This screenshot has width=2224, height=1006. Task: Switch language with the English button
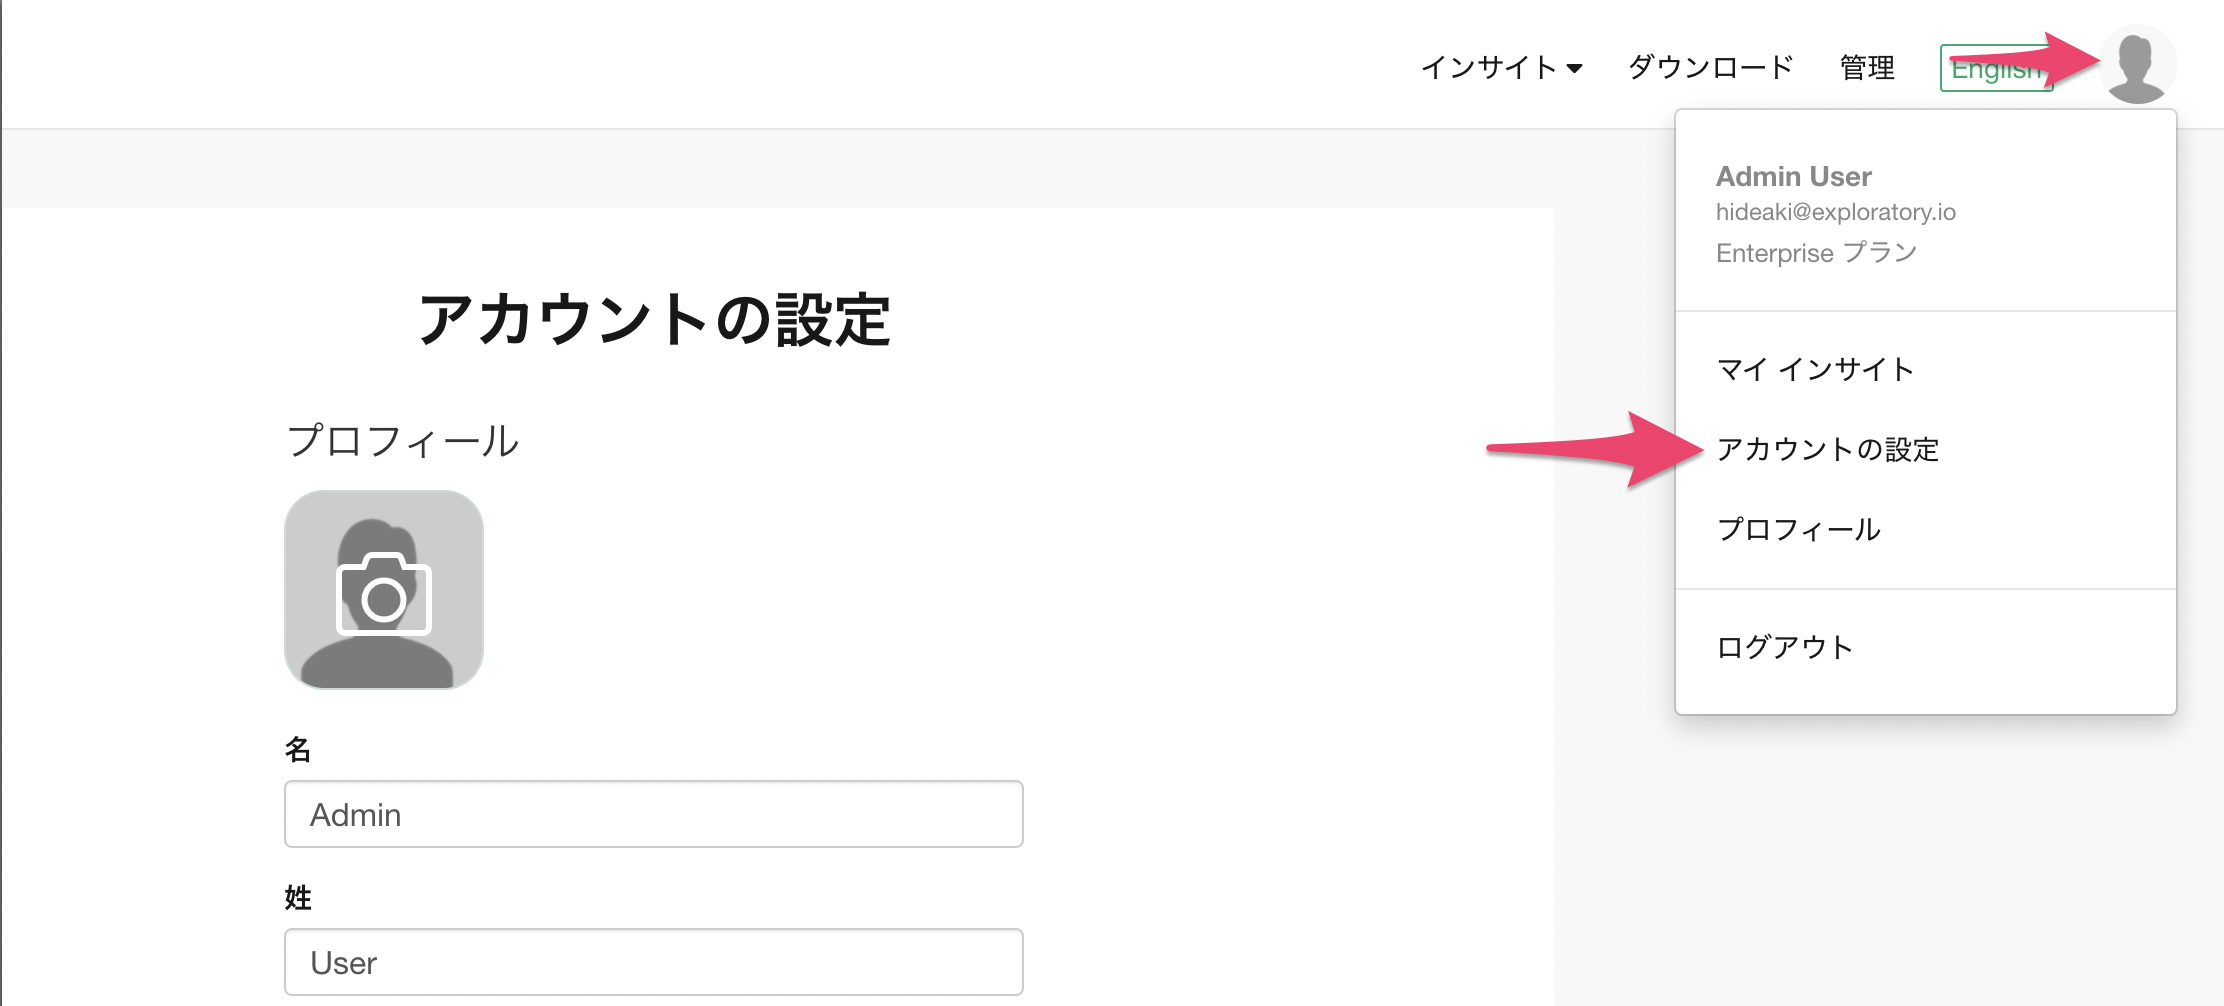click(x=1996, y=68)
